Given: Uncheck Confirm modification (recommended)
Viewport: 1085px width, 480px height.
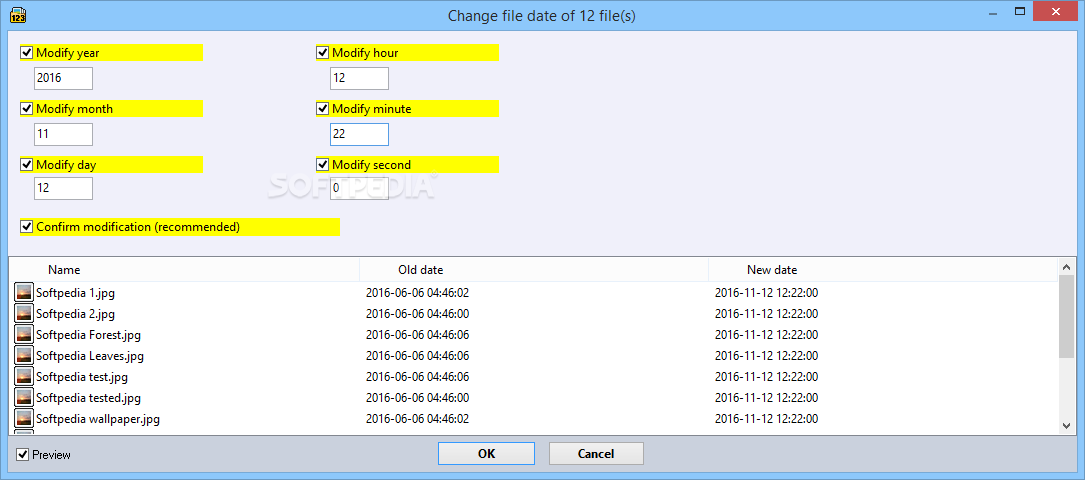Looking at the screenshot, I should click(27, 226).
